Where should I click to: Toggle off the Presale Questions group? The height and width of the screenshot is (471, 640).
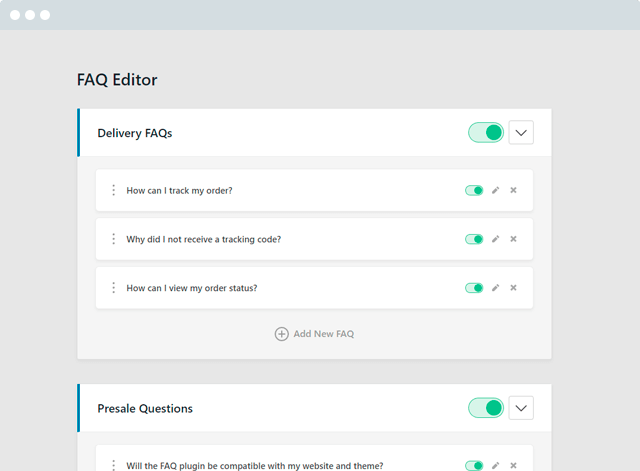(486, 408)
